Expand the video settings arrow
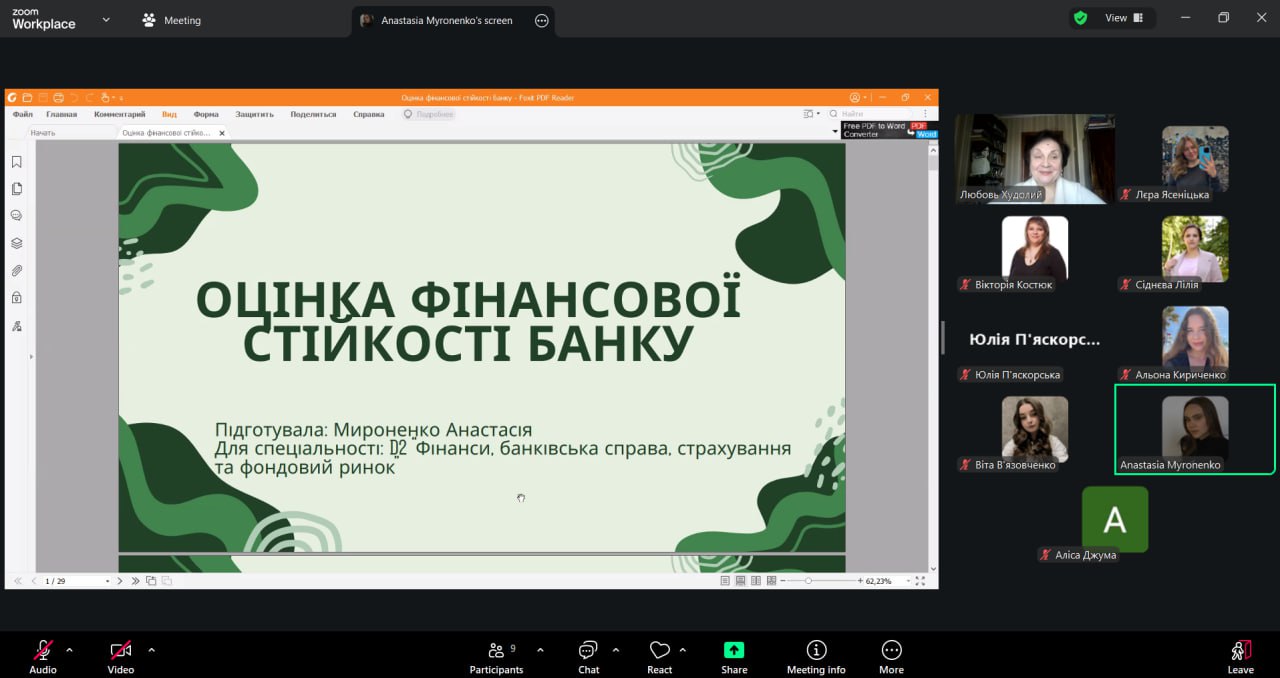Screen dimensions: 1280x678 [x=151, y=650]
